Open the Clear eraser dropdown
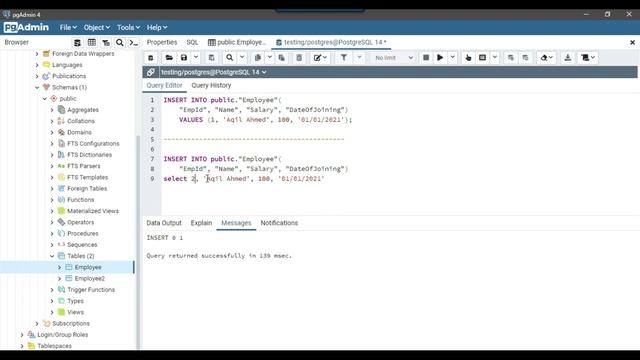Image resolution: width=640 pixels, height=360 pixels. pyautogui.click(x=547, y=58)
